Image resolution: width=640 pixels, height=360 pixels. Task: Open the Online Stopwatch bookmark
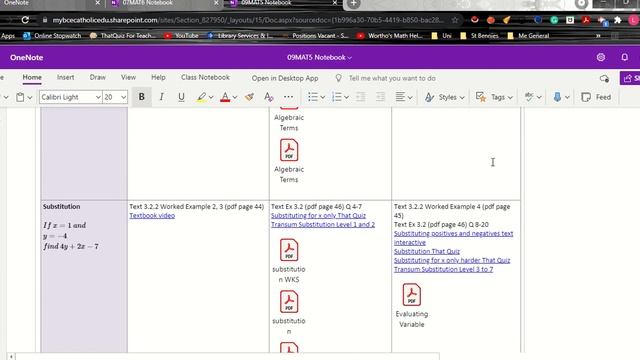point(52,36)
